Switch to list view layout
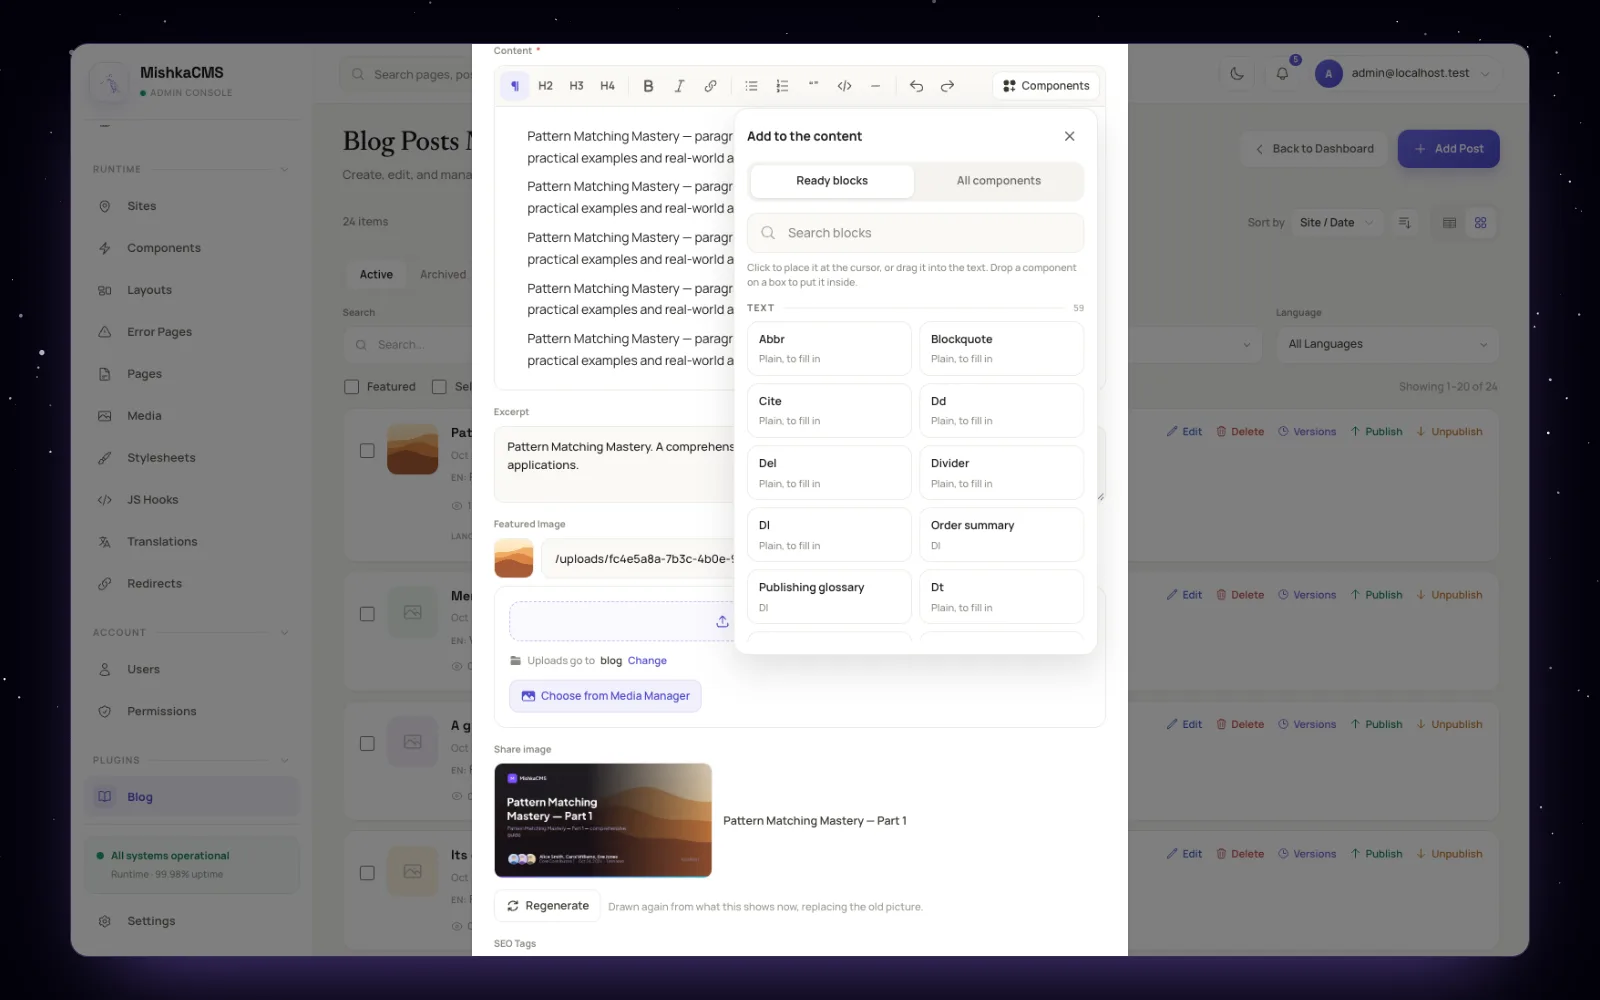The image size is (1600, 1000). 1449,223
